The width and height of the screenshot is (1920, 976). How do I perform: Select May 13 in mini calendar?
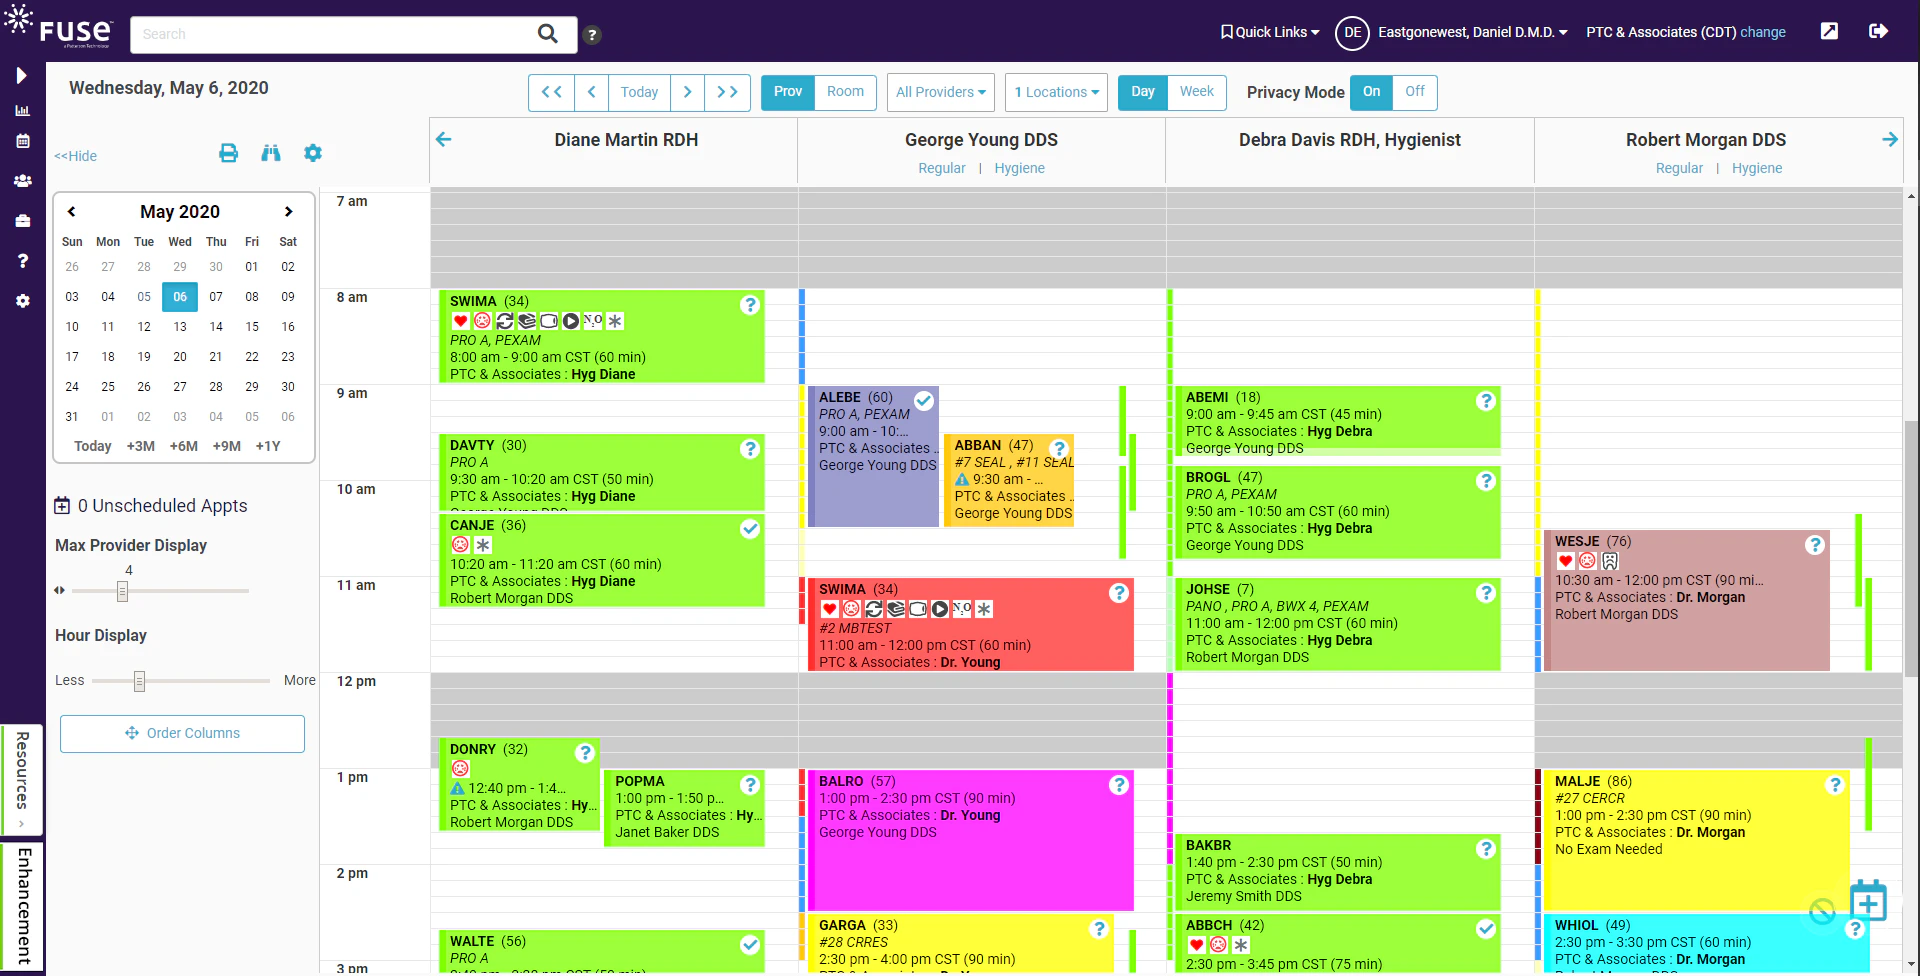pyautogui.click(x=180, y=327)
